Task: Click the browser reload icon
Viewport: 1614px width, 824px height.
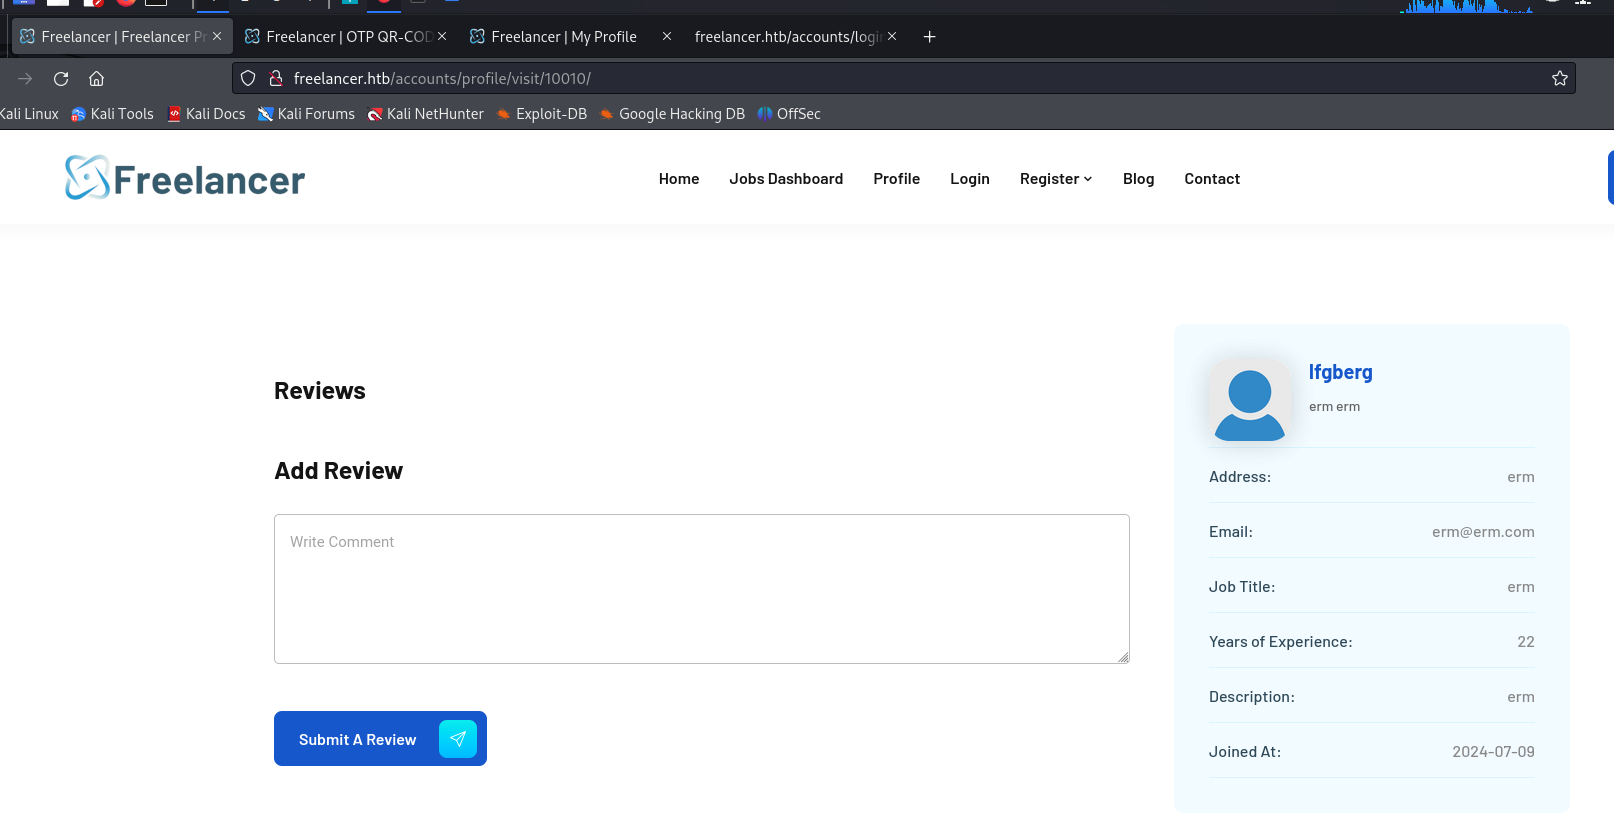Action: 61,79
